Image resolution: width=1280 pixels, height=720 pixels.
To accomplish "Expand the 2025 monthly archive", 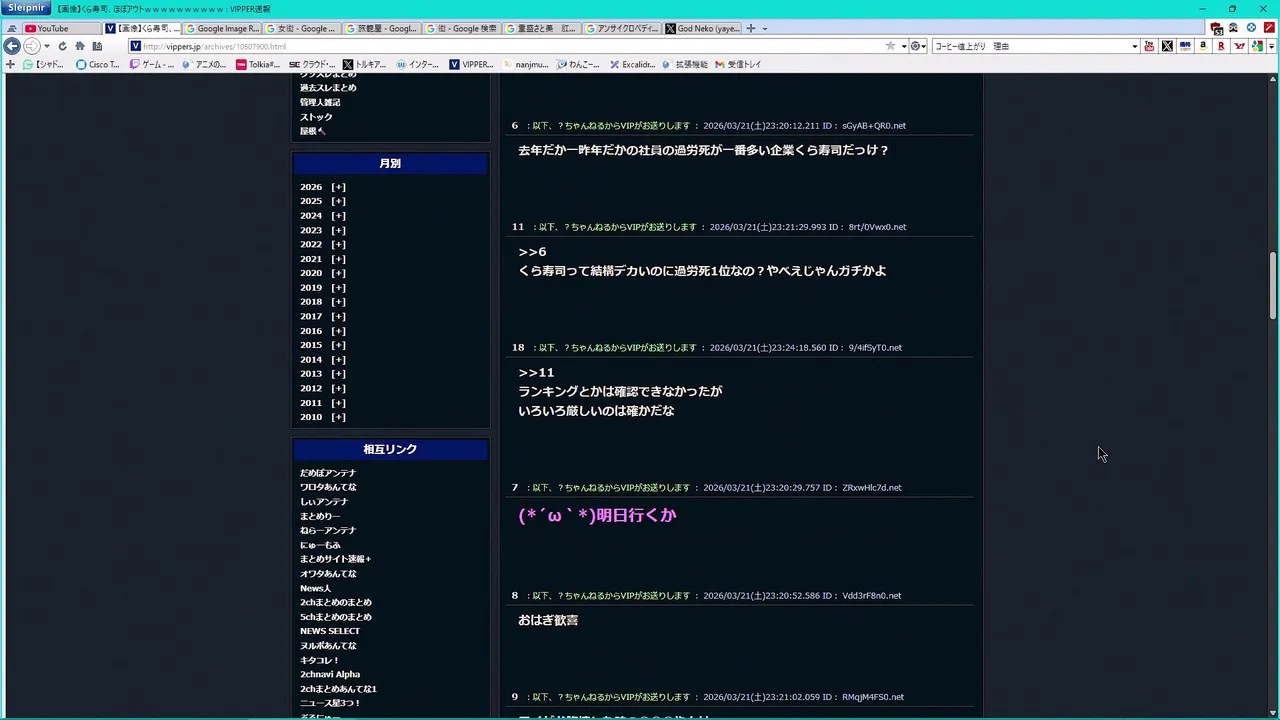I will 338,201.
